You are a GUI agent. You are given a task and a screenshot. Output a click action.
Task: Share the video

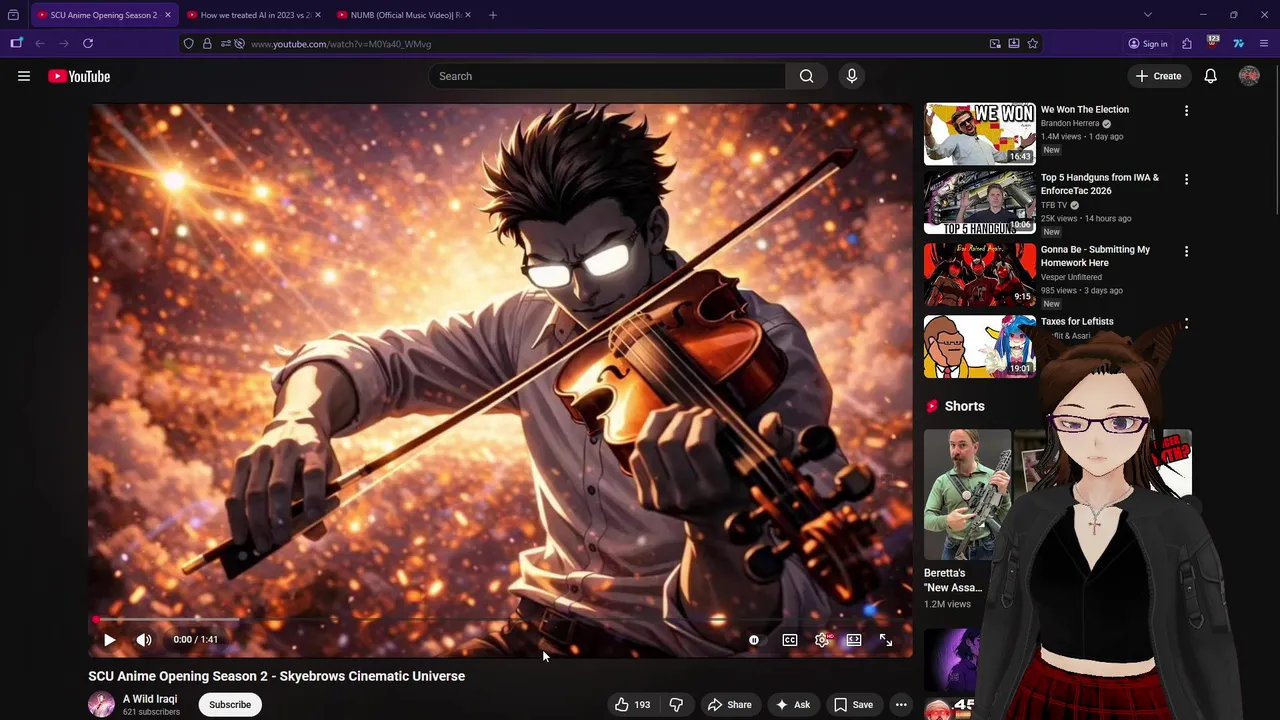coord(730,705)
